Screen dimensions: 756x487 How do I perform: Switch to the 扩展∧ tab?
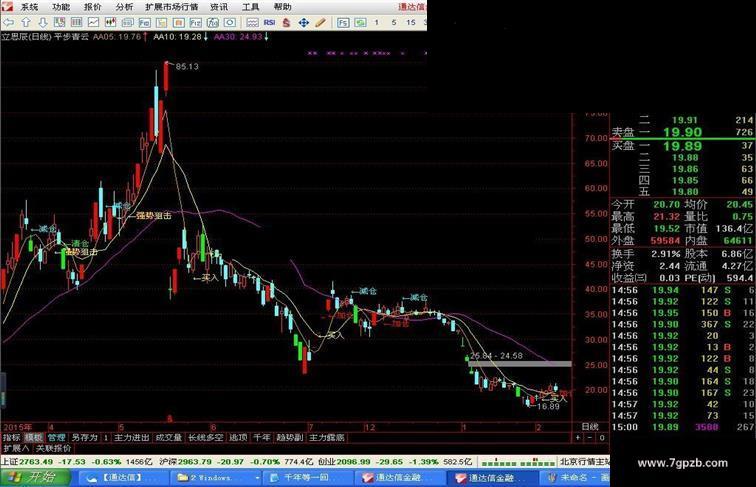coord(16,448)
